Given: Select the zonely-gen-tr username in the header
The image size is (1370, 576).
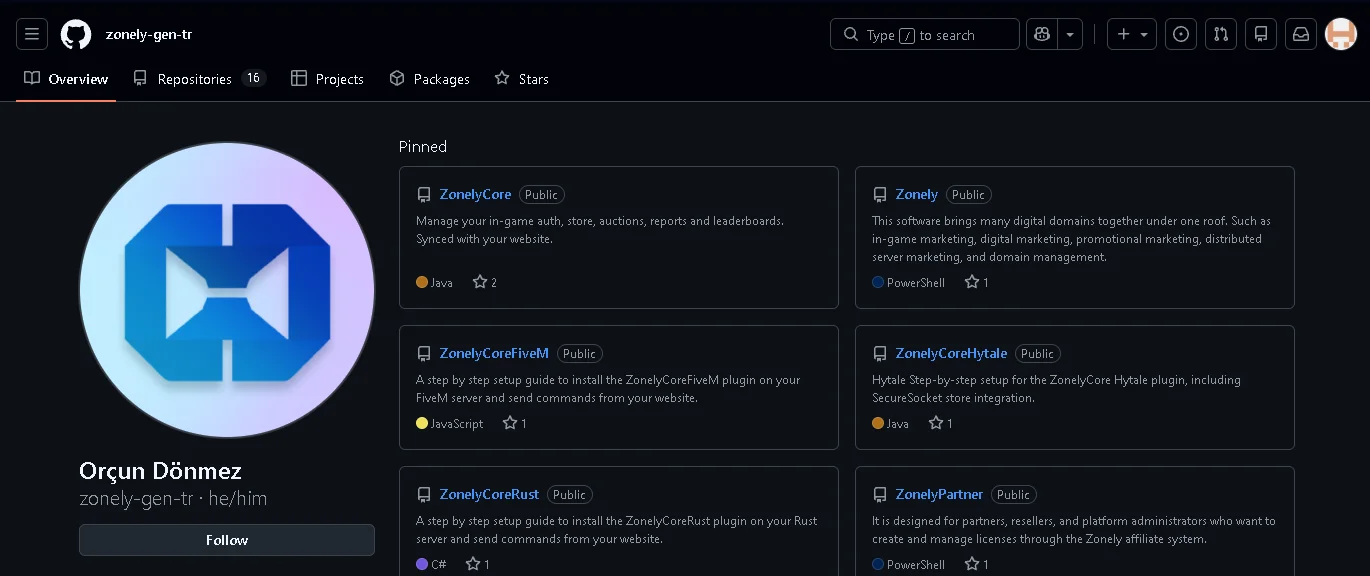Looking at the screenshot, I should tap(149, 34).
